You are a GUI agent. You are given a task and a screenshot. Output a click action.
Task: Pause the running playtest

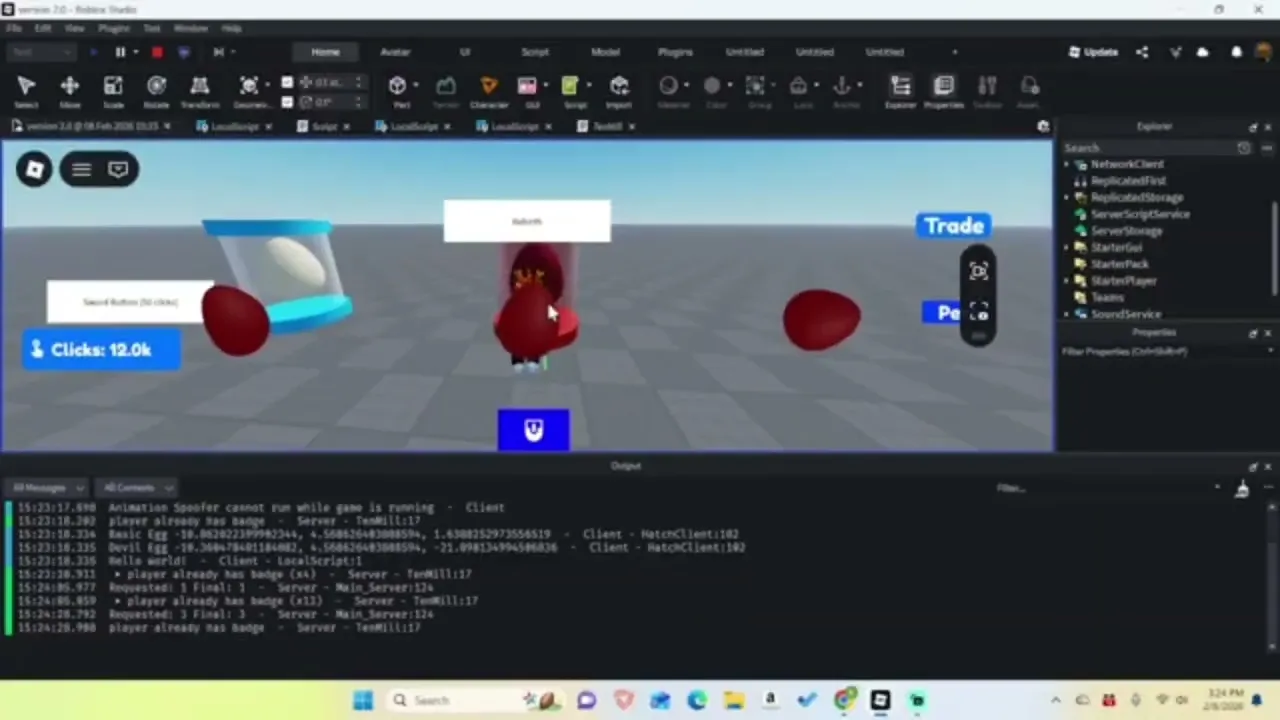tap(121, 52)
